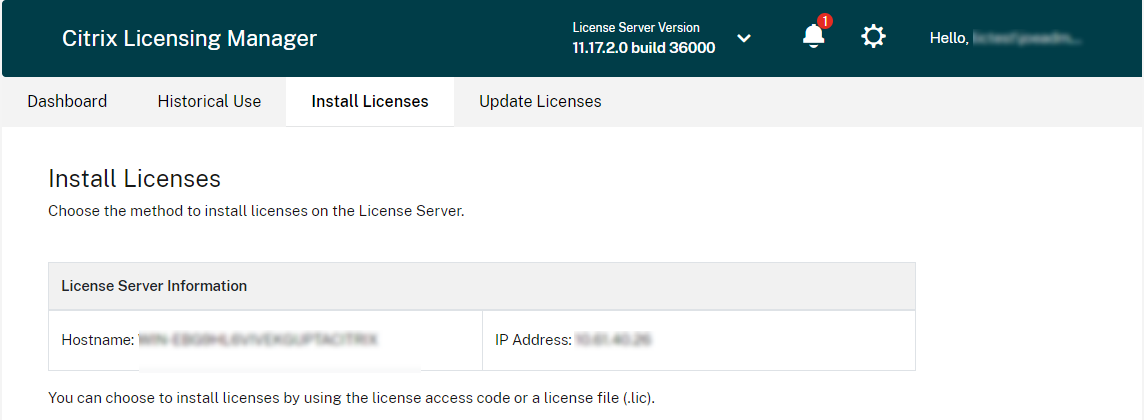Go to the Update Licenses tab

pyautogui.click(x=540, y=101)
